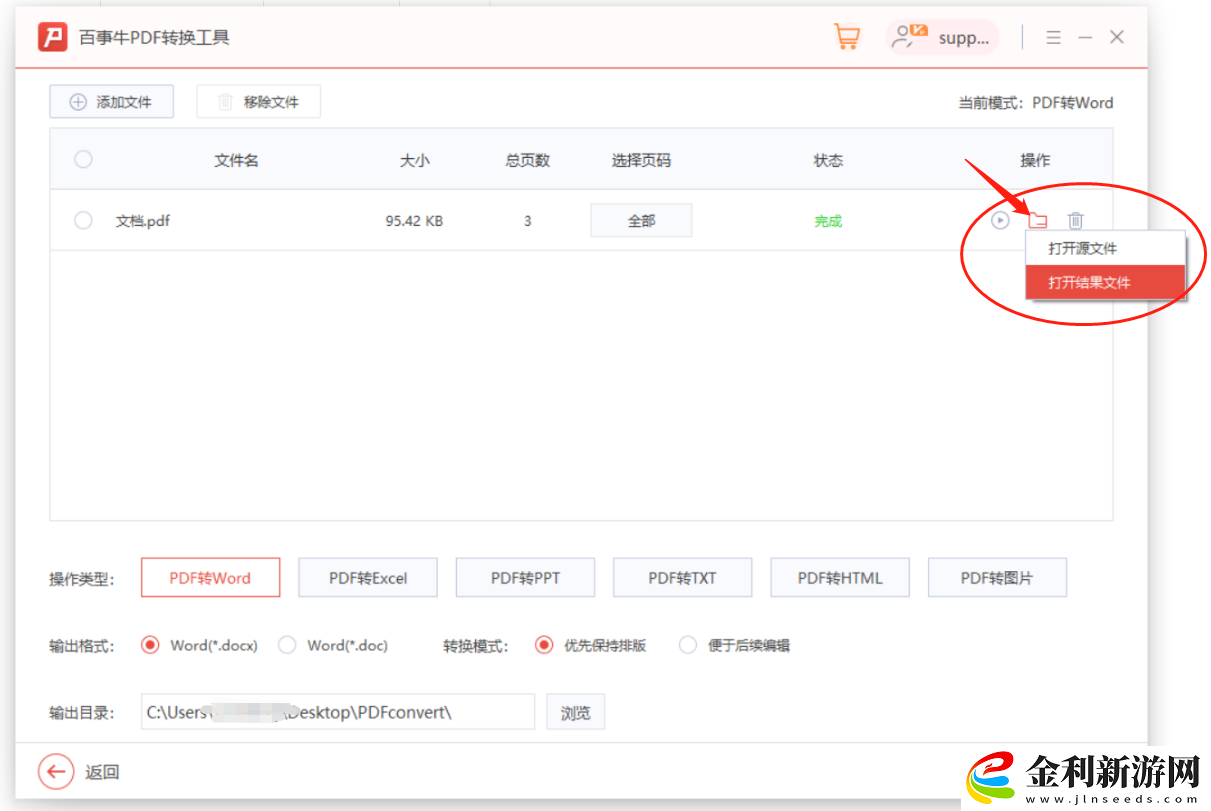Image resolution: width=1211 pixels, height=811 pixels.
Task: Click the 移除文件 button
Action: [x=258, y=102]
